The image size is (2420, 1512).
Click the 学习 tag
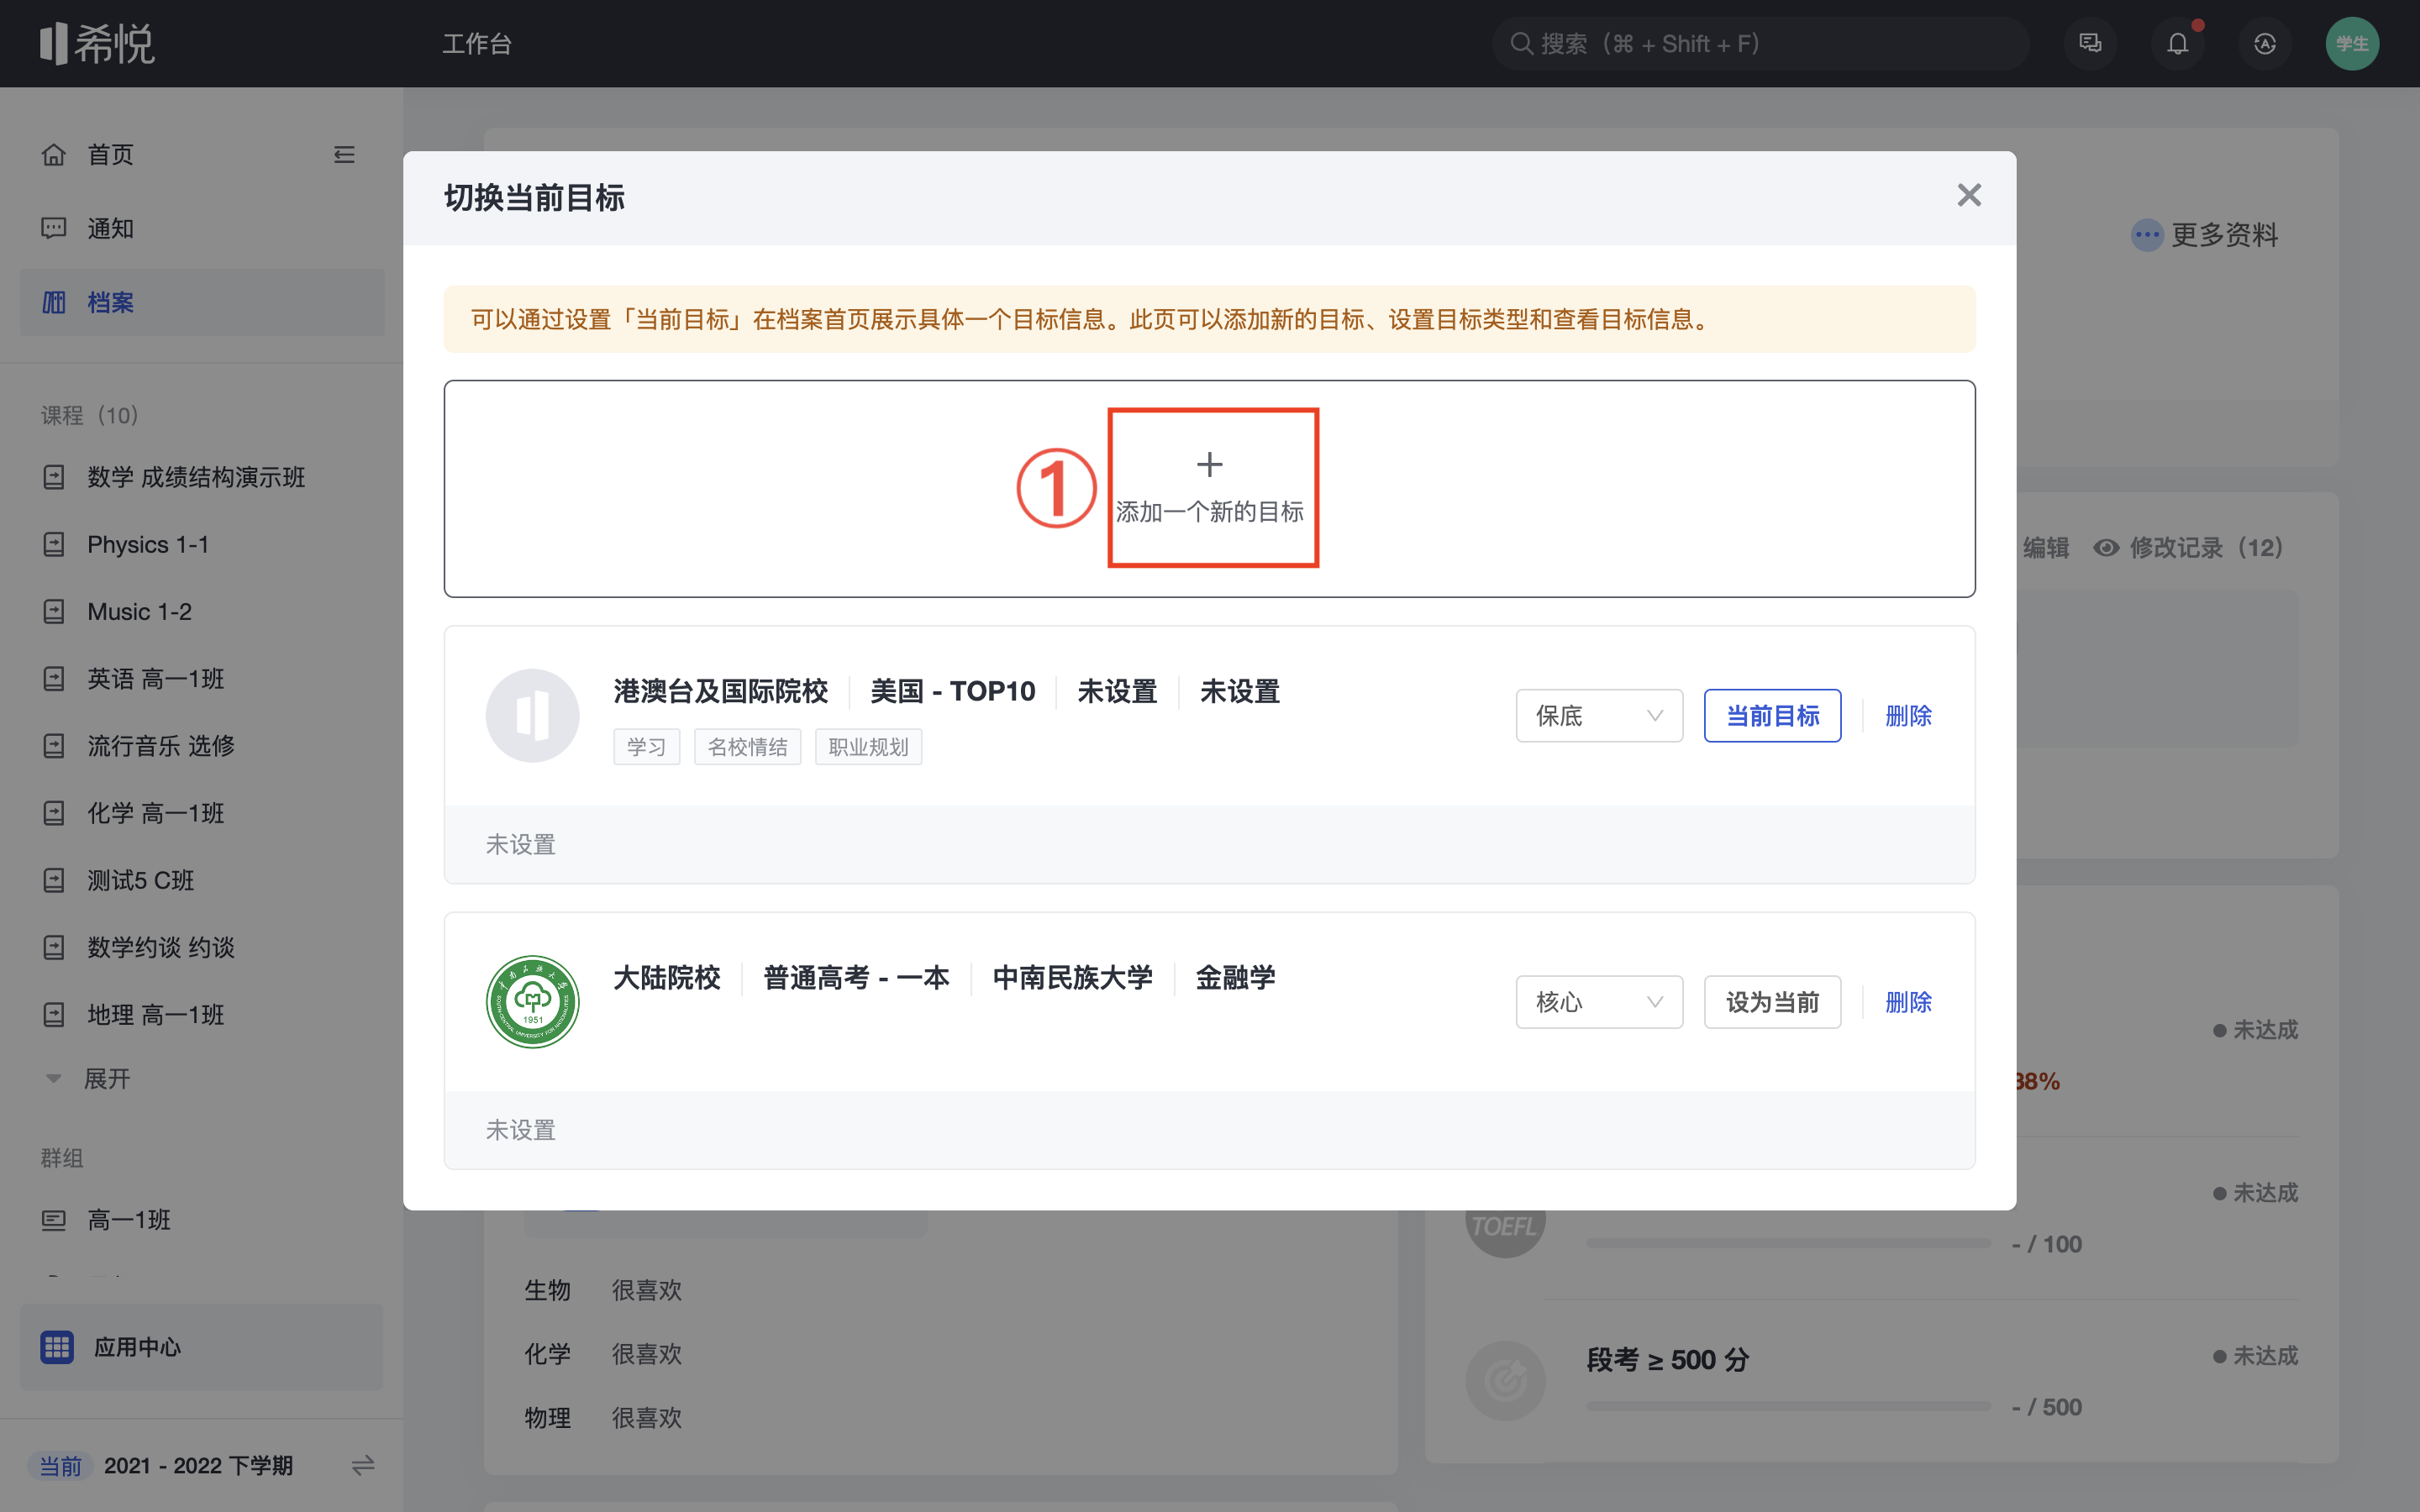click(646, 747)
